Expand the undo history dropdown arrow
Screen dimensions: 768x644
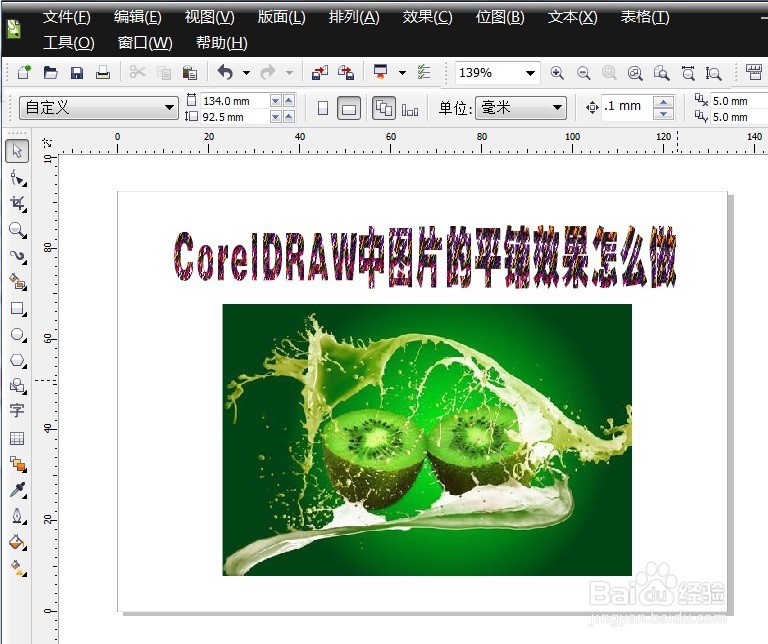246,73
